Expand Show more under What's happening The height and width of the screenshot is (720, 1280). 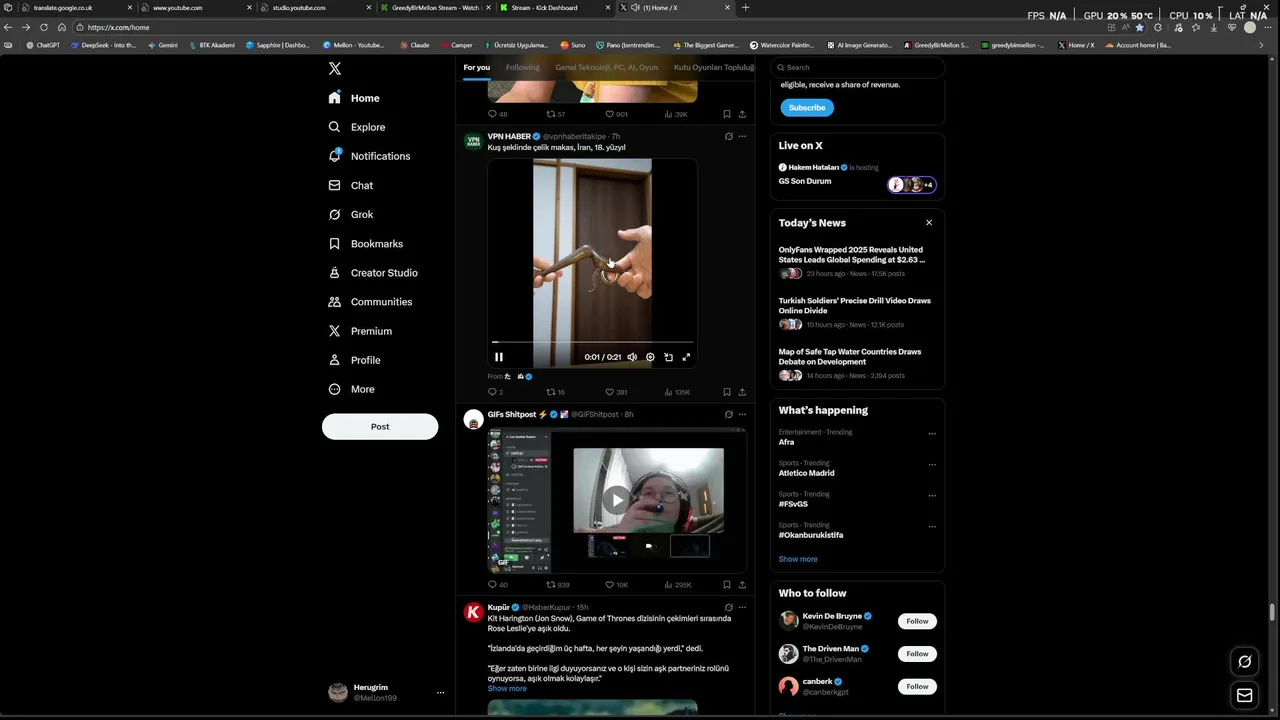coord(798,559)
